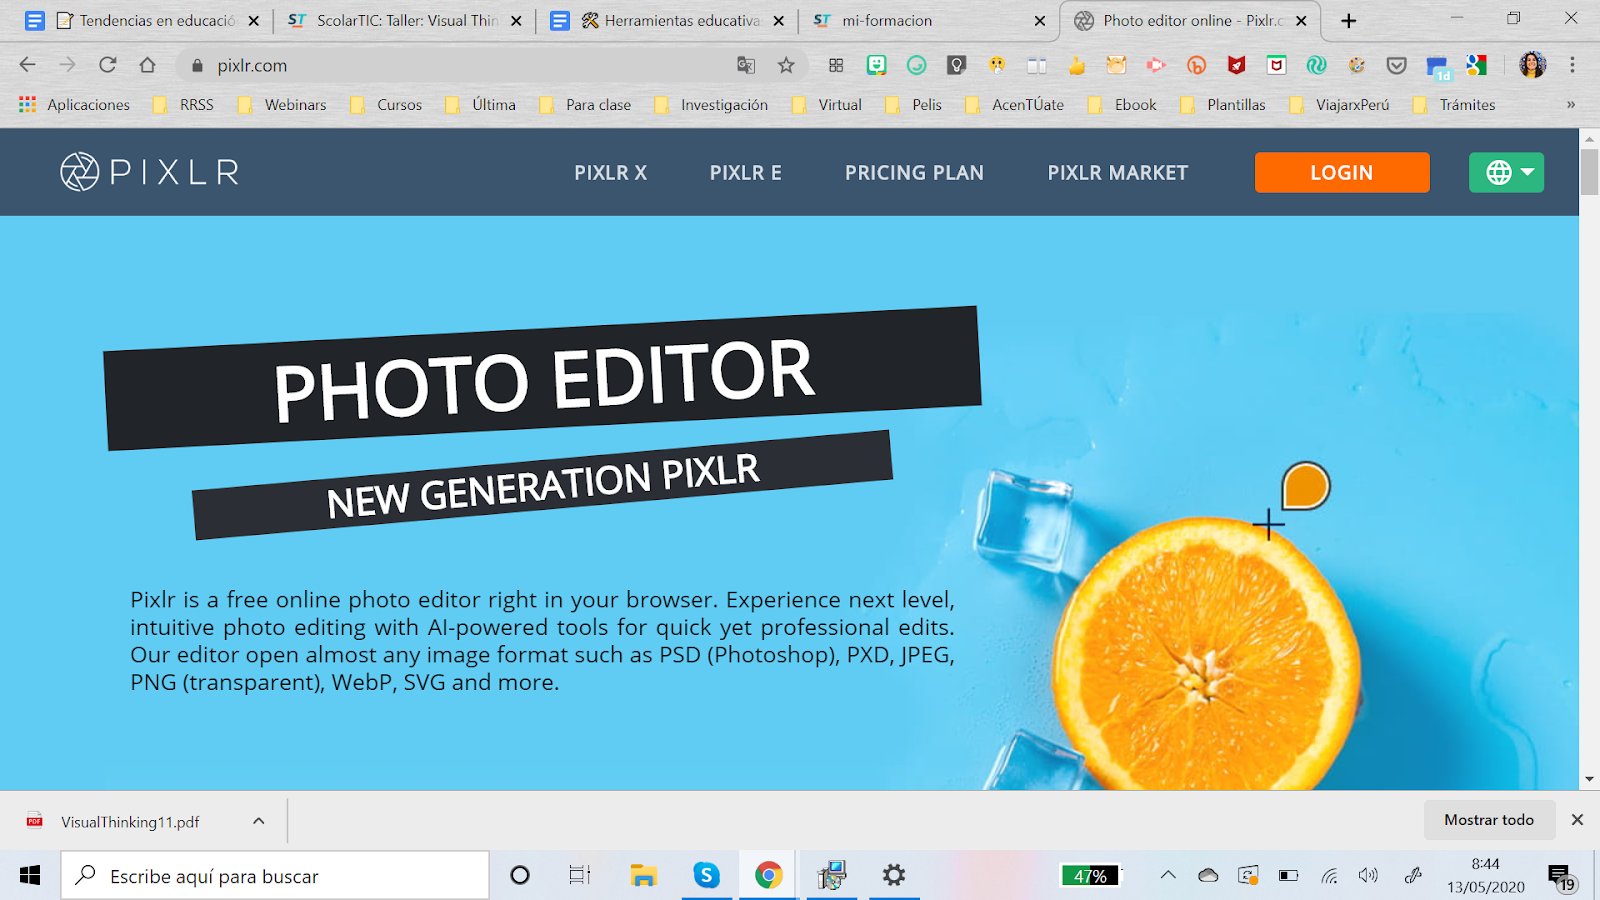Open the Grammarly extension icon
The image size is (1600, 900).
[x=916, y=65]
